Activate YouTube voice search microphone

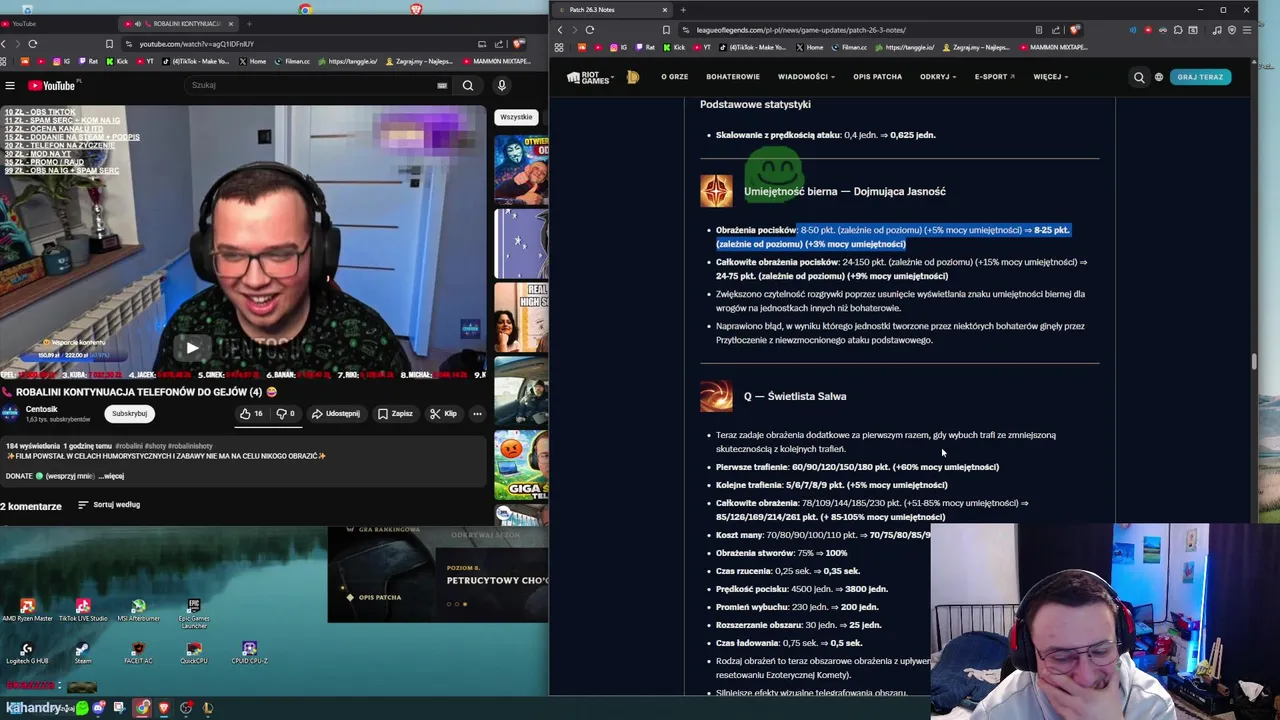502,86
